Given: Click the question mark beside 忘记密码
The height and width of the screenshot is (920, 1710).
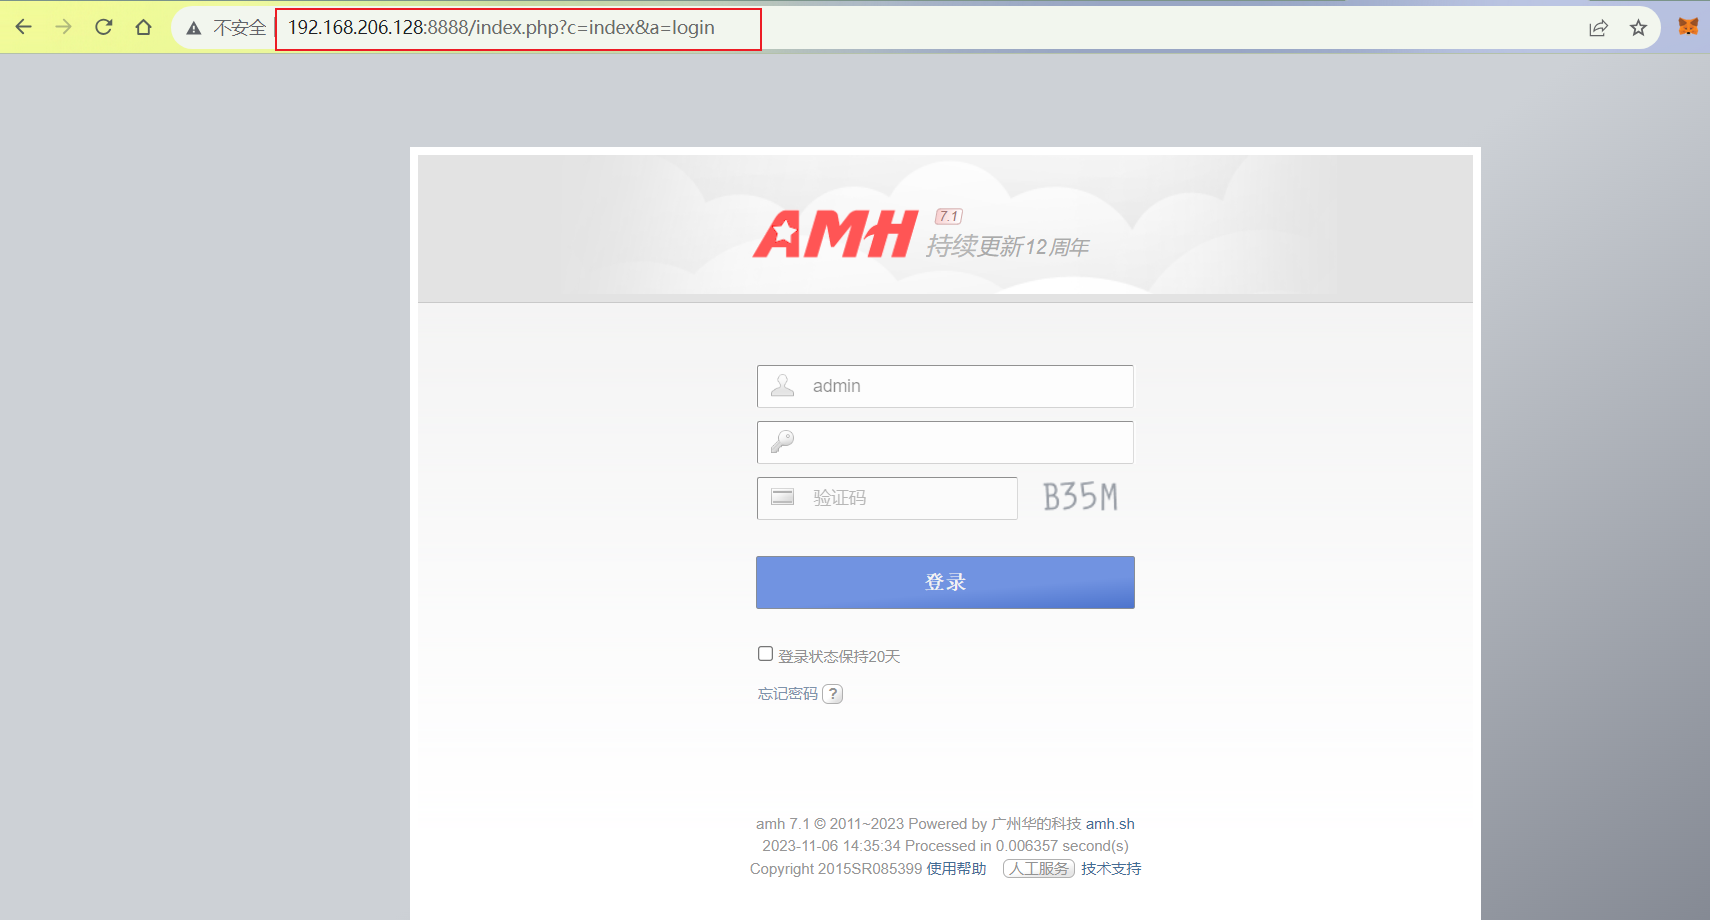Looking at the screenshot, I should click(x=833, y=694).
